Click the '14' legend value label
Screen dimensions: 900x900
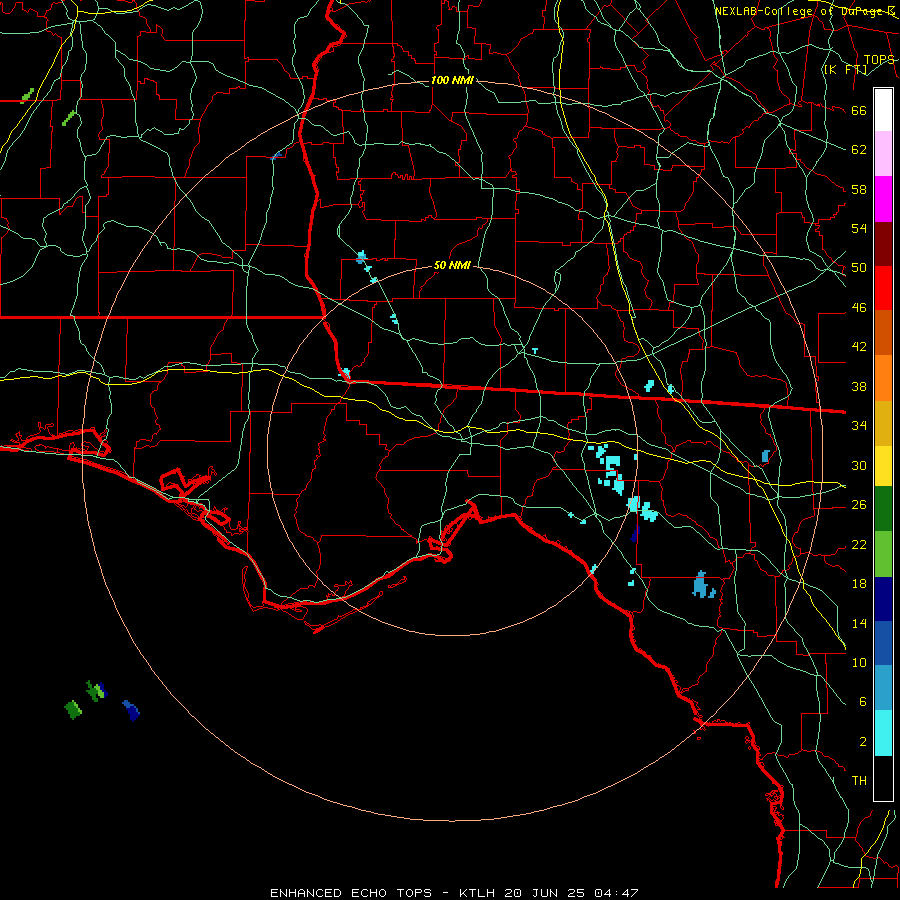tap(859, 623)
